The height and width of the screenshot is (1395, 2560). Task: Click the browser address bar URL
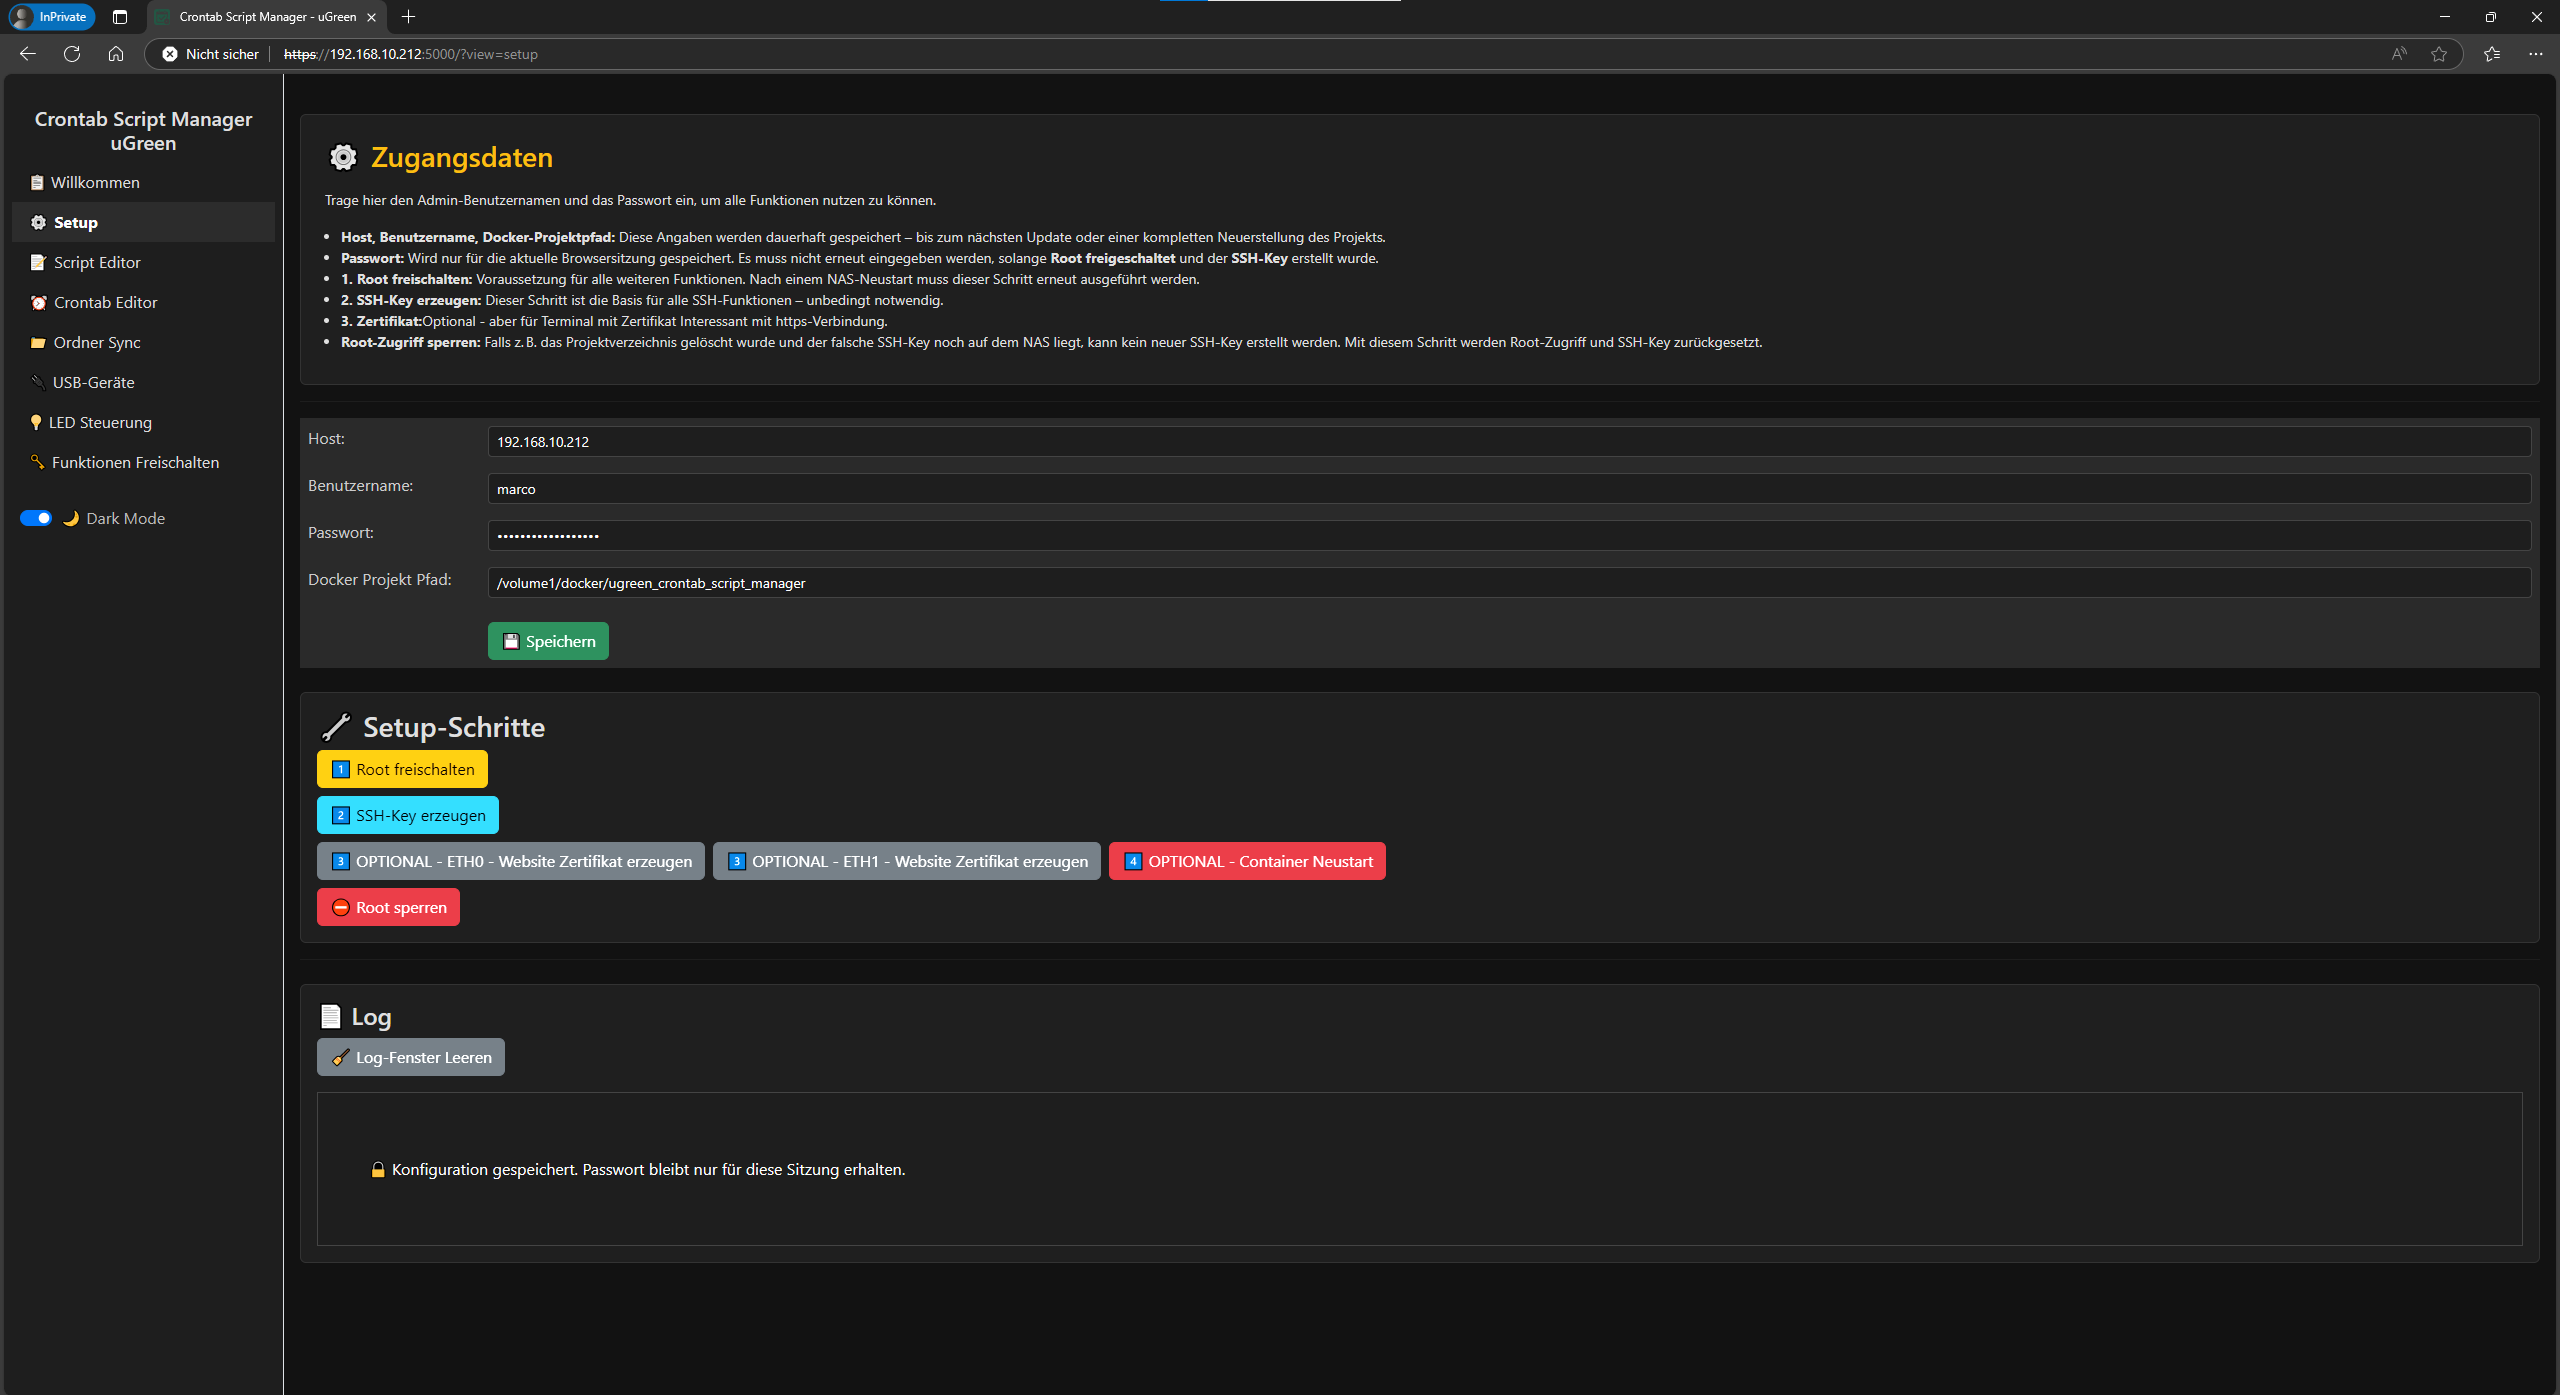pyautogui.click(x=411, y=54)
